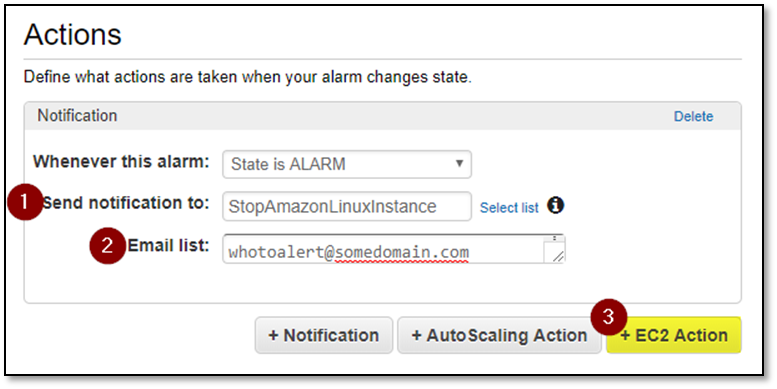Click the info icon beside Select list
This screenshot has height=389, width=777.
tap(555, 205)
